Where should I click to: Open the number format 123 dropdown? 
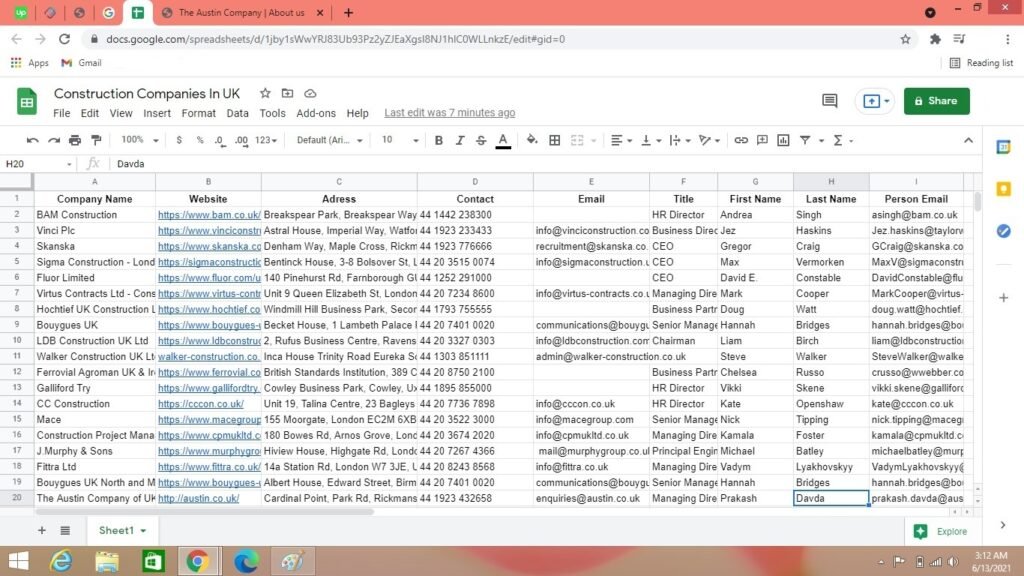tap(266, 140)
